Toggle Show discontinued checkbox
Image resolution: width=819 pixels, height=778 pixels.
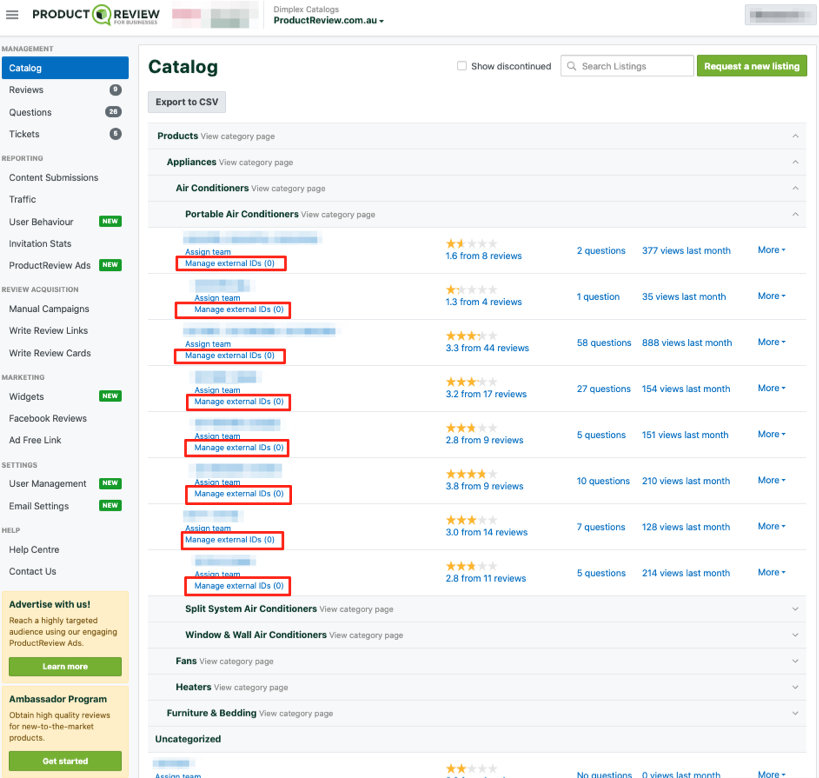(462, 66)
